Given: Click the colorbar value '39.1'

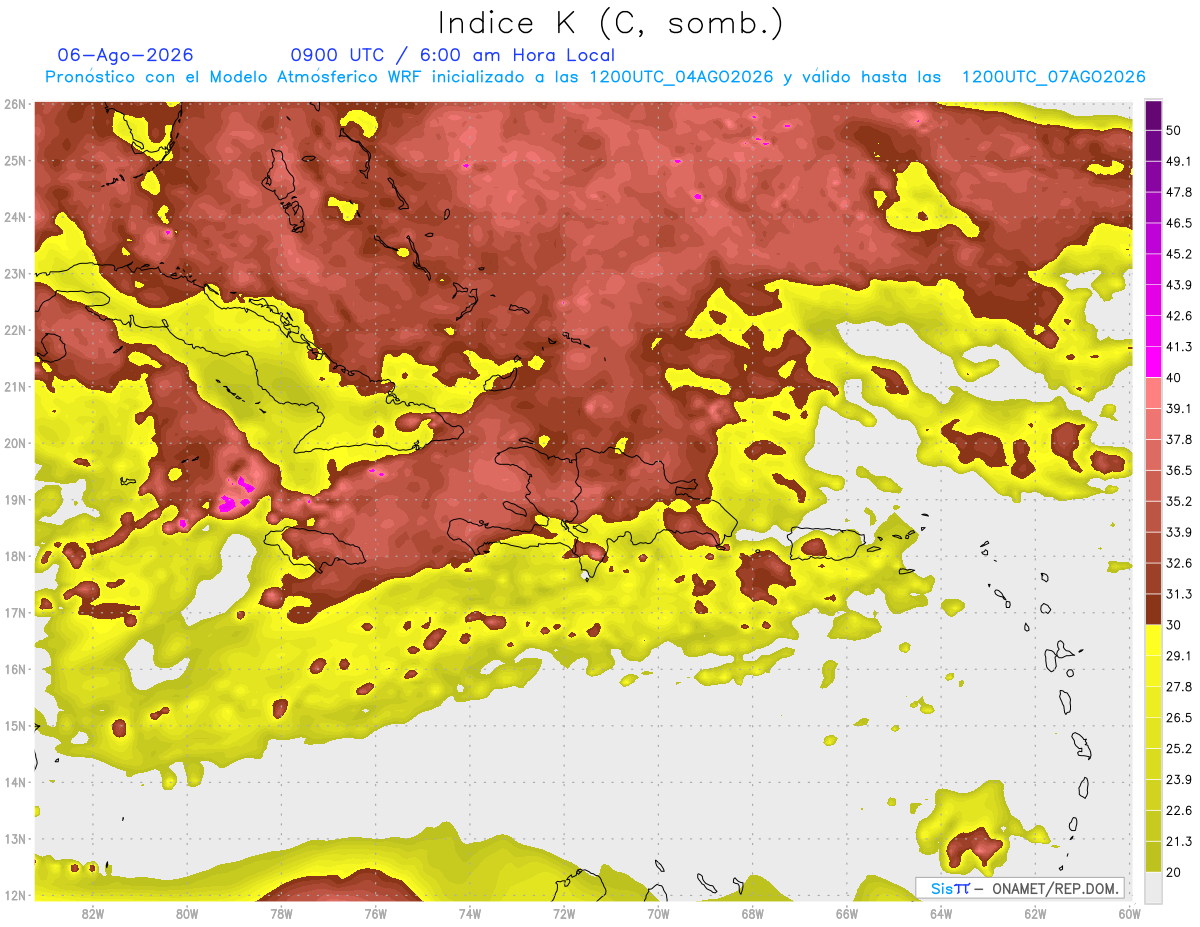Looking at the screenshot, I should [1179, 409].
